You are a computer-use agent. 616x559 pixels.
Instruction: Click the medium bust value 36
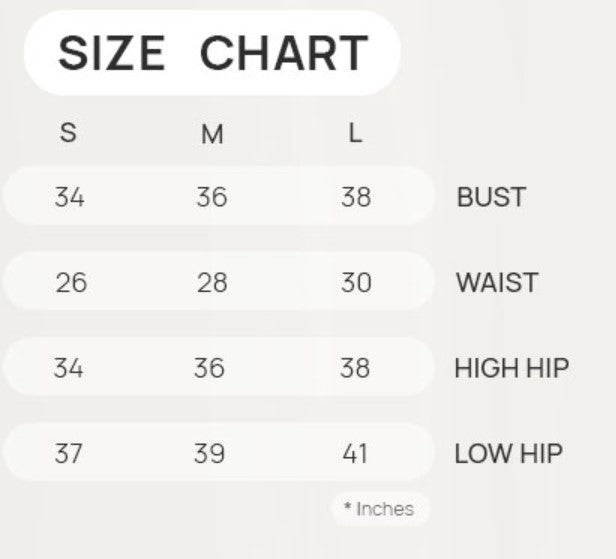212,197
